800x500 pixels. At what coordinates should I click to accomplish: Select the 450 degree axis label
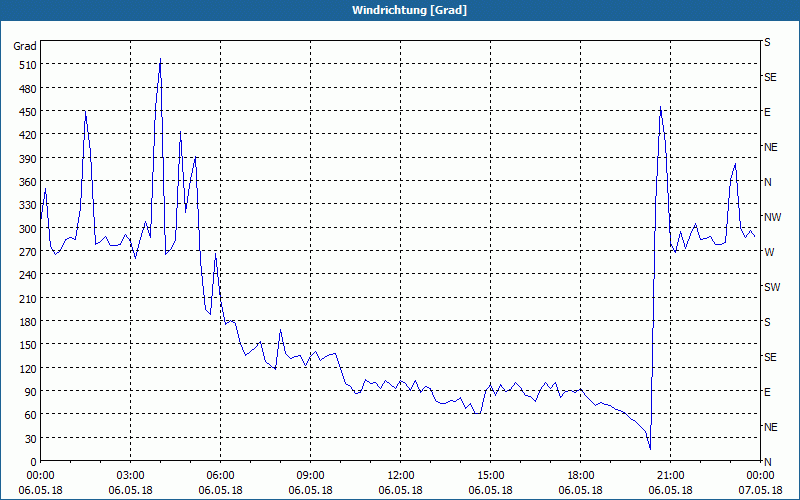[28, 112]
